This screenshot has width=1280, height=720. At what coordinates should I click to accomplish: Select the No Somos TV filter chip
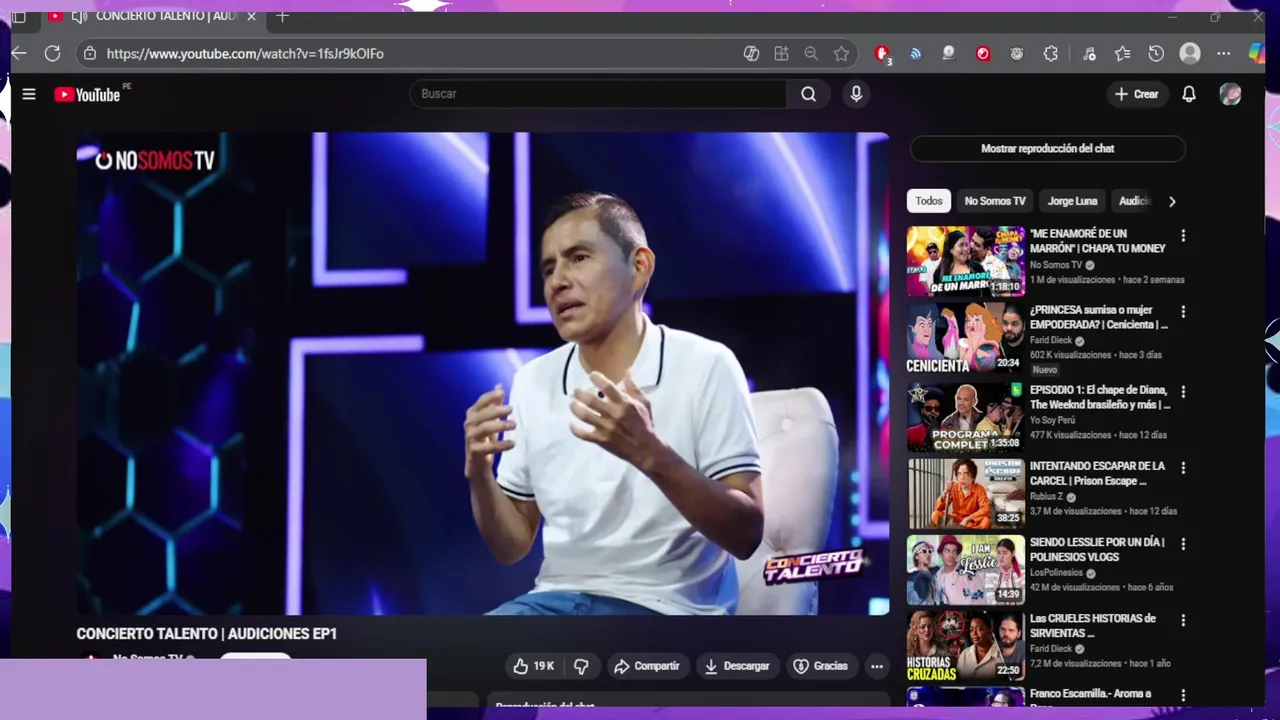[995, 201]
